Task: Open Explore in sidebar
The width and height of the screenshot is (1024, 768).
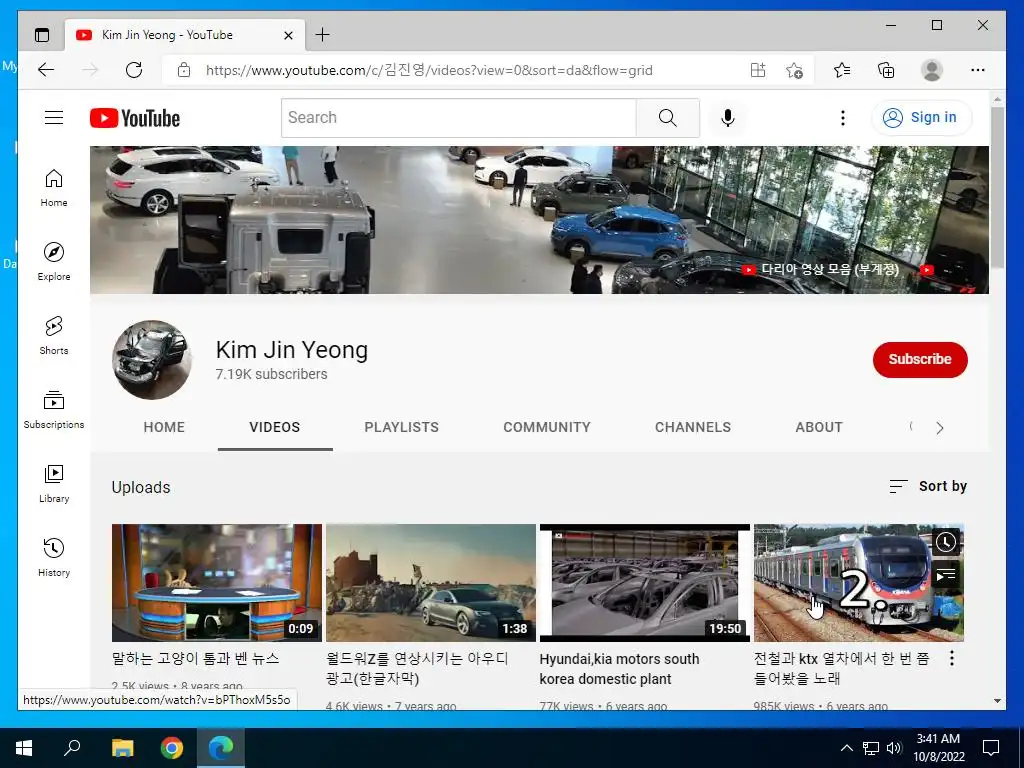Action: 54,262
